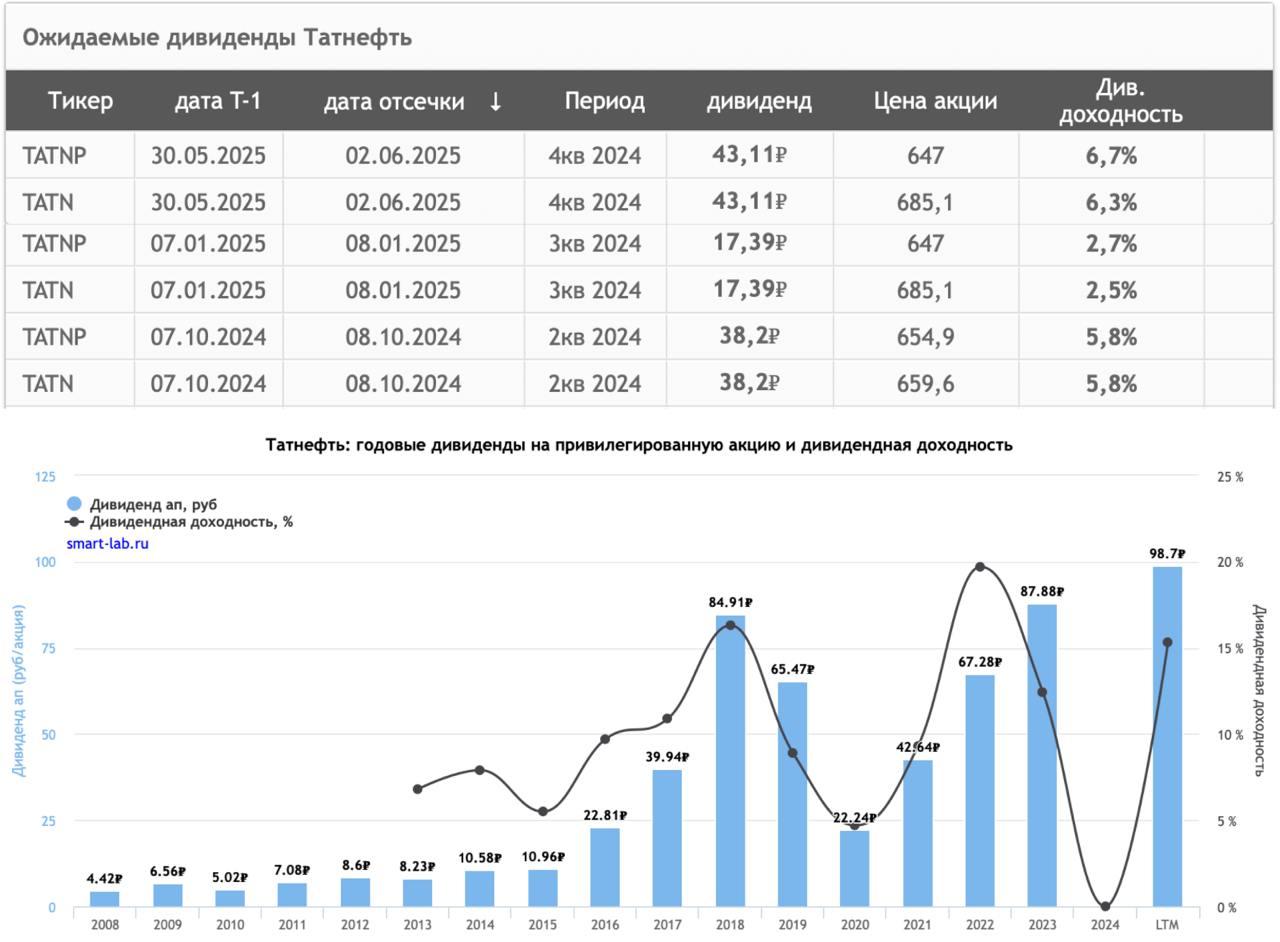Image resolution: width=1280 pixels, height=942 pixels.
Task: Click the 2022 peak yield data point
Action: [980, 567]
